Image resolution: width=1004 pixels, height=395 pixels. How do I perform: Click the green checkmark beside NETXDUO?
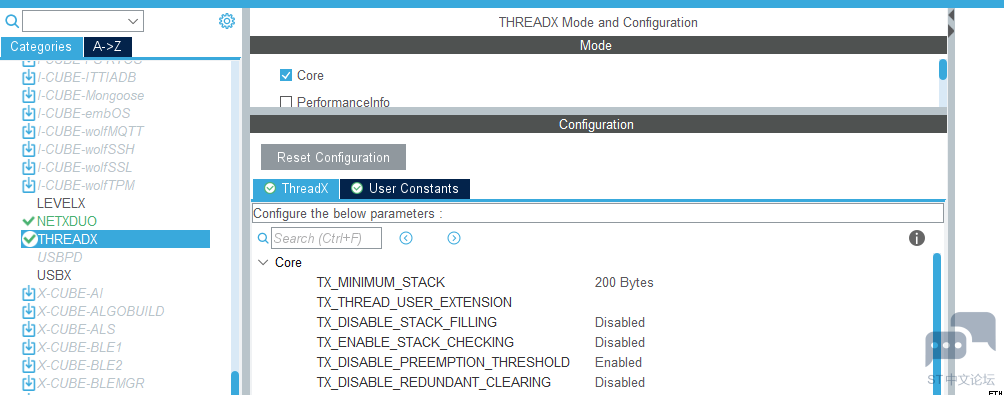[28, 221]
